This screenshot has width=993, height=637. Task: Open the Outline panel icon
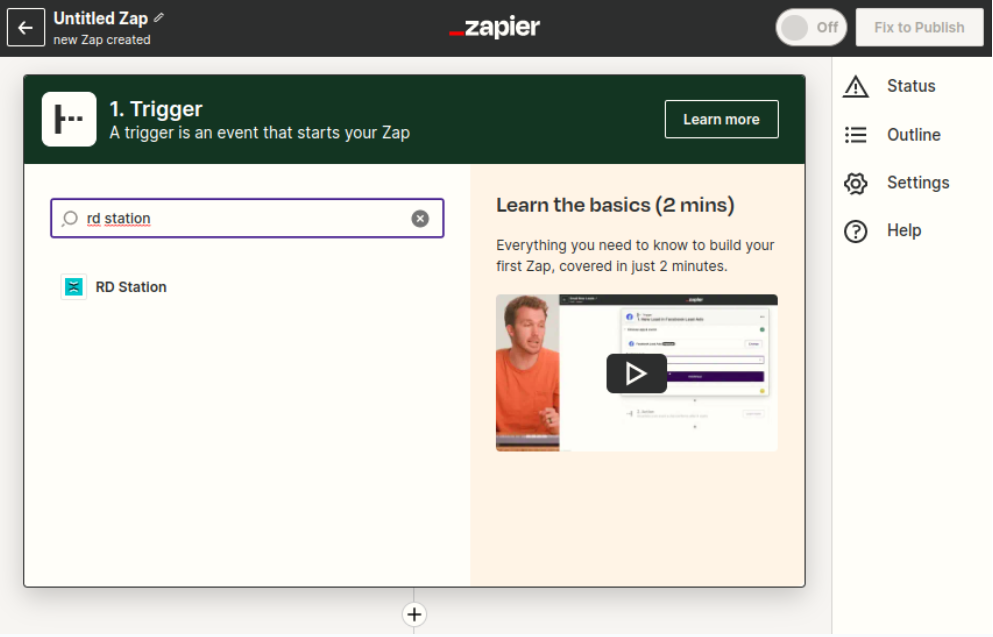[x=856, y=134]
